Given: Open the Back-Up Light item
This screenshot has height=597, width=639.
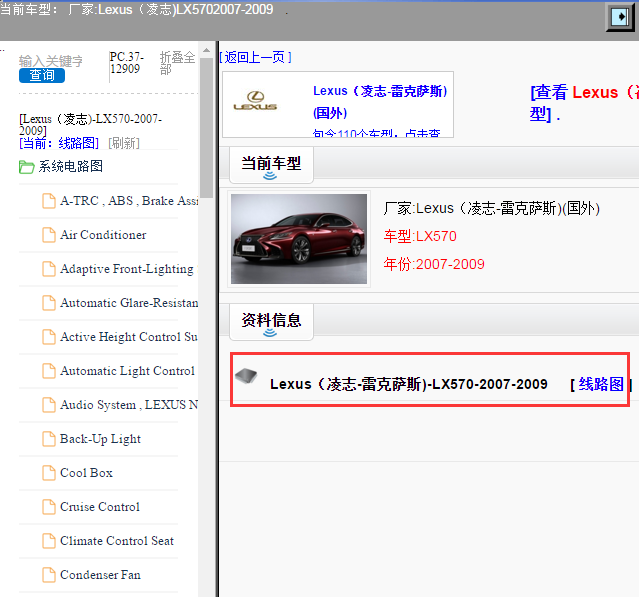Looking at the screenshot, I should 100,439.
